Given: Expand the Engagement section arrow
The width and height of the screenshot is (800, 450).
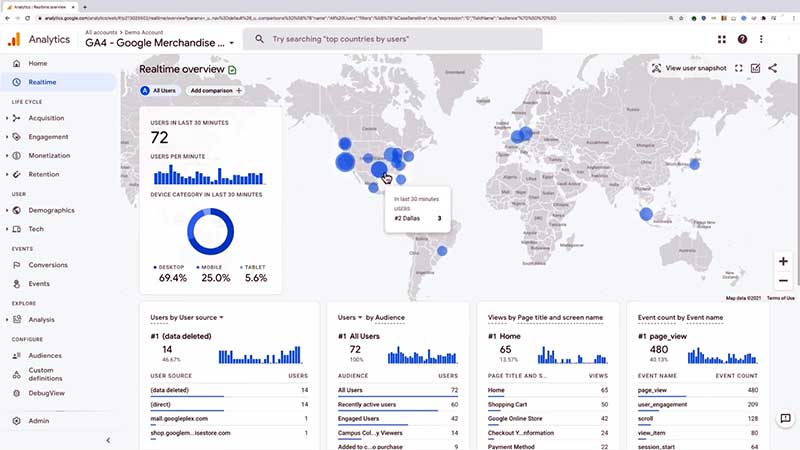Looking at the screenshot, I should [7, 137].
